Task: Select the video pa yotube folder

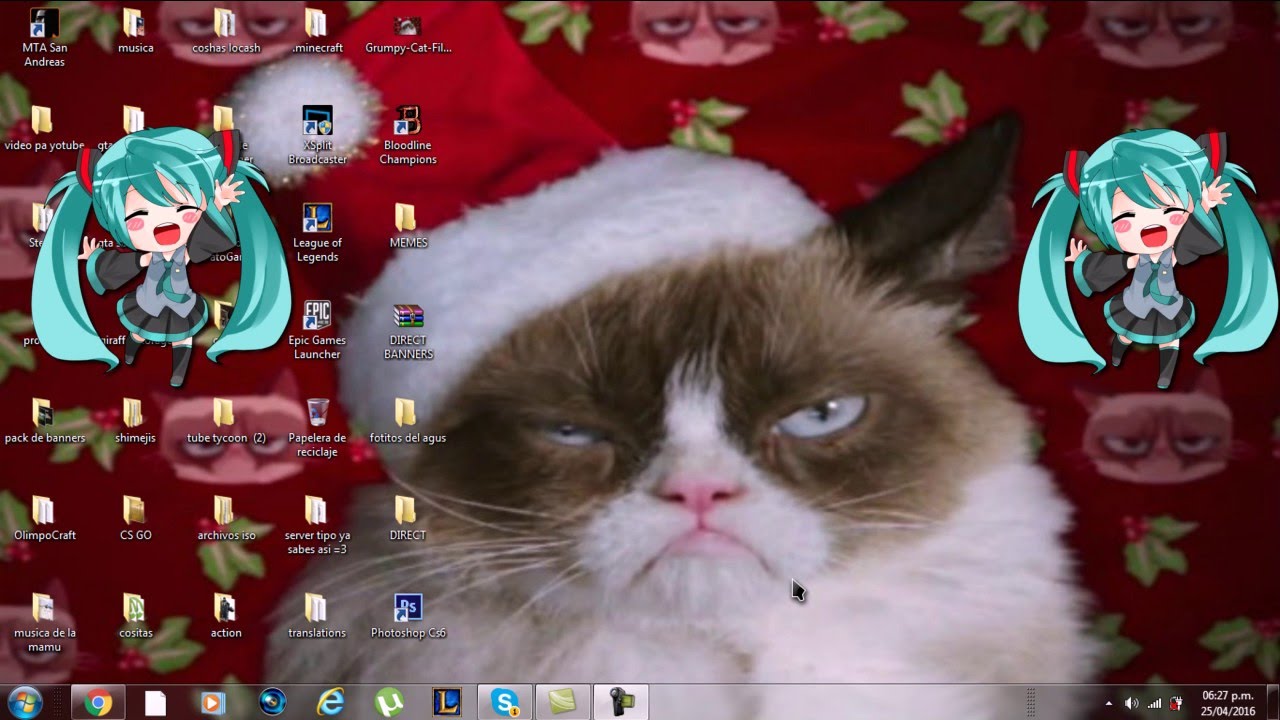Action: [x=44, y=128]
